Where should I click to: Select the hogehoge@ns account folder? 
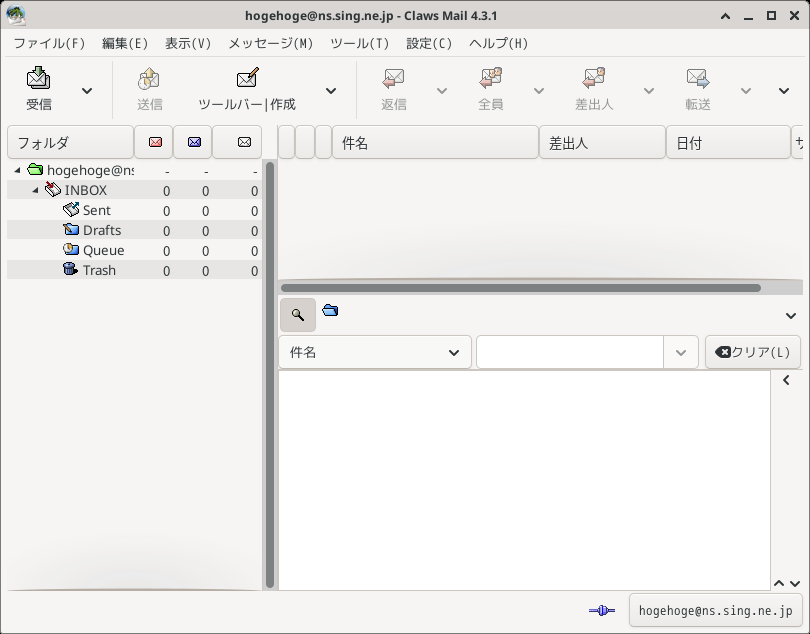coord(134,170)
